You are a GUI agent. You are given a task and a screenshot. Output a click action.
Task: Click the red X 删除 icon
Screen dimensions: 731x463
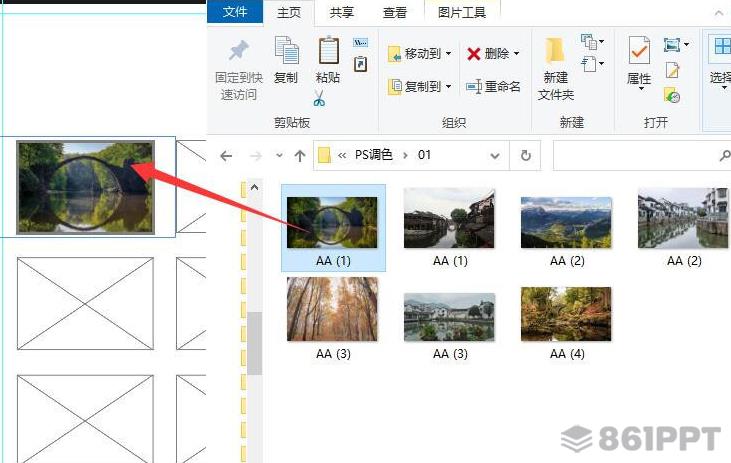point(474,54)
